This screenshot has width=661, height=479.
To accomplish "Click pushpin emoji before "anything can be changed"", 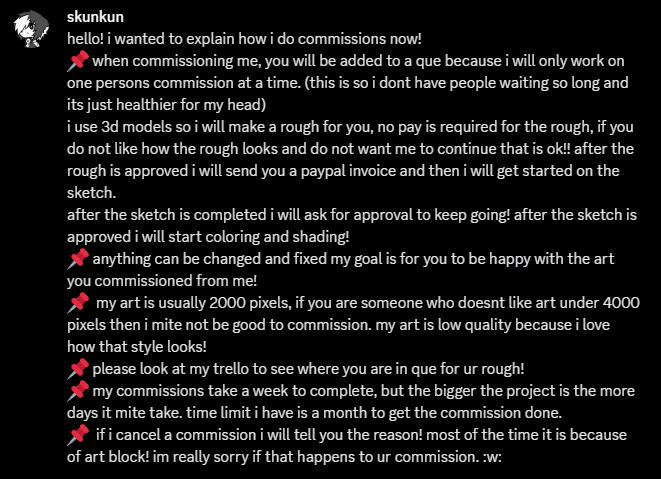I will point(78,259).
